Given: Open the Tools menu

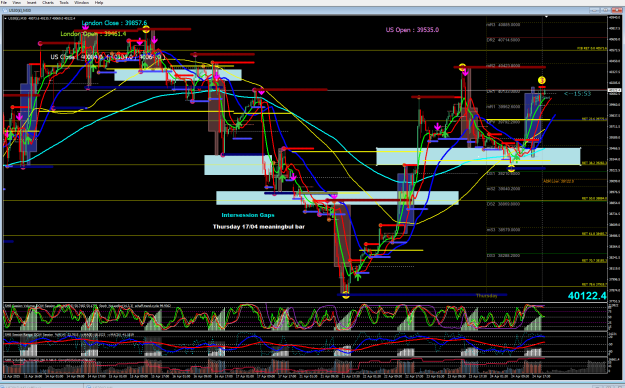Looking at the screenshot, I should tap(64, 2).
